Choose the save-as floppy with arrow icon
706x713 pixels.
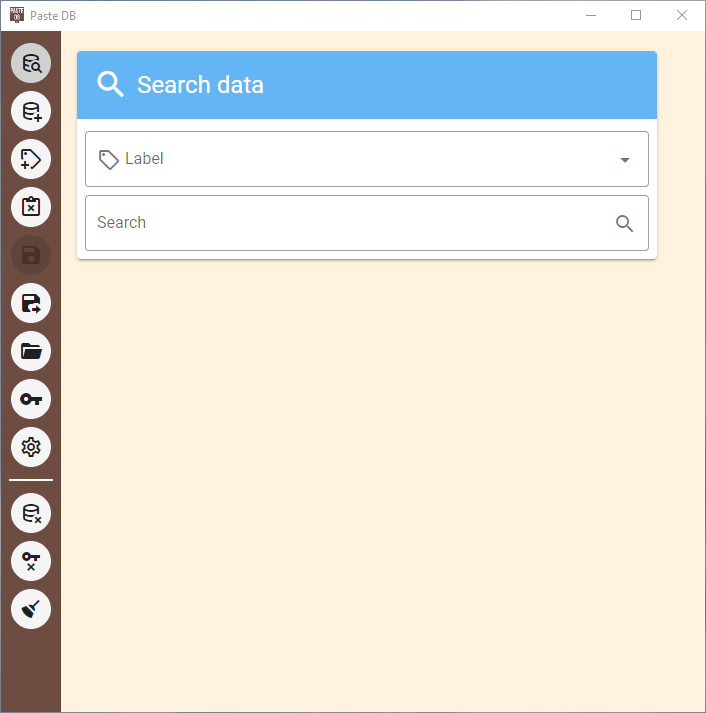(x=31, y=303)
